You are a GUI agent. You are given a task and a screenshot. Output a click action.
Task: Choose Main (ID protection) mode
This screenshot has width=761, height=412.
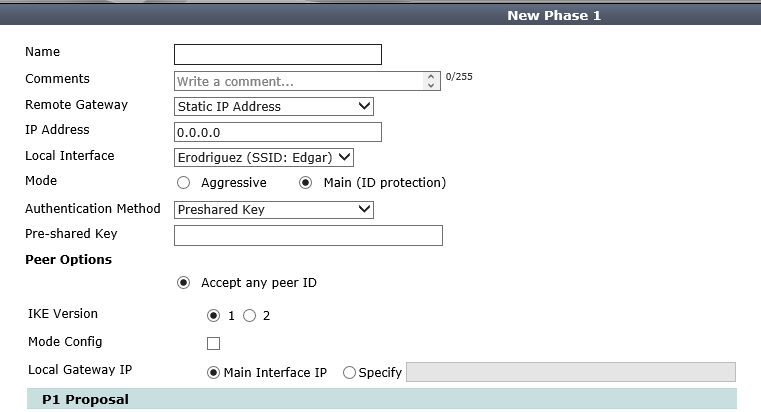pyautogui.click(x=306, y=183)
